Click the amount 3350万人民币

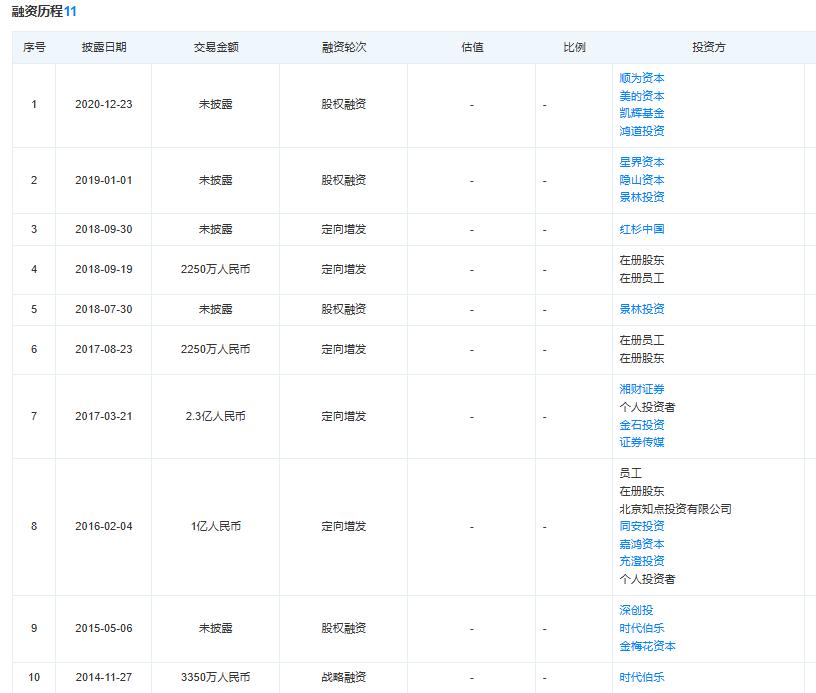[215, 677]
